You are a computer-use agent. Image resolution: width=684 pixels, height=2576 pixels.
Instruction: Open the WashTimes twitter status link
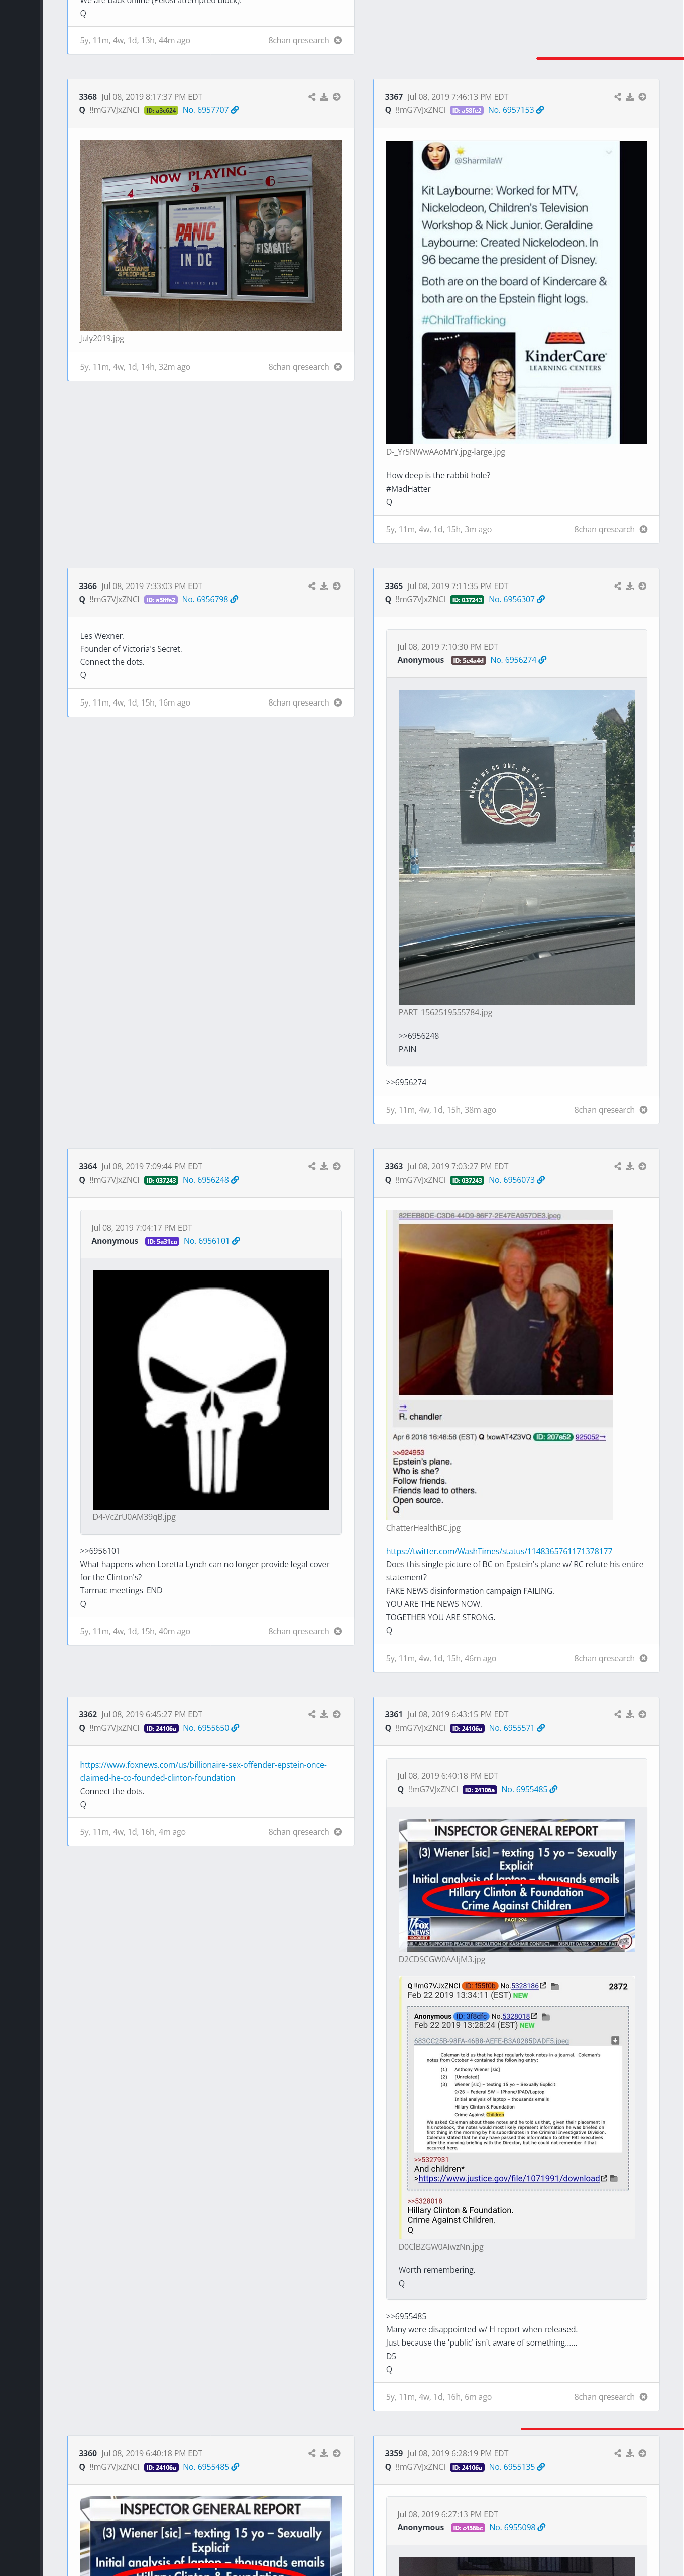click(x=499, y=1551)
